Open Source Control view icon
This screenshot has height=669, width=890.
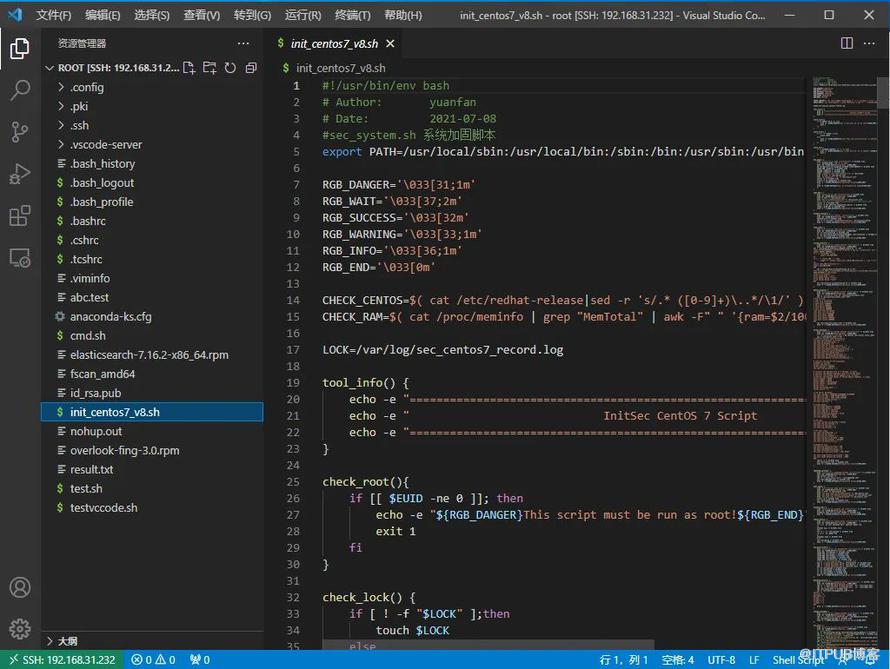(20, 132)
